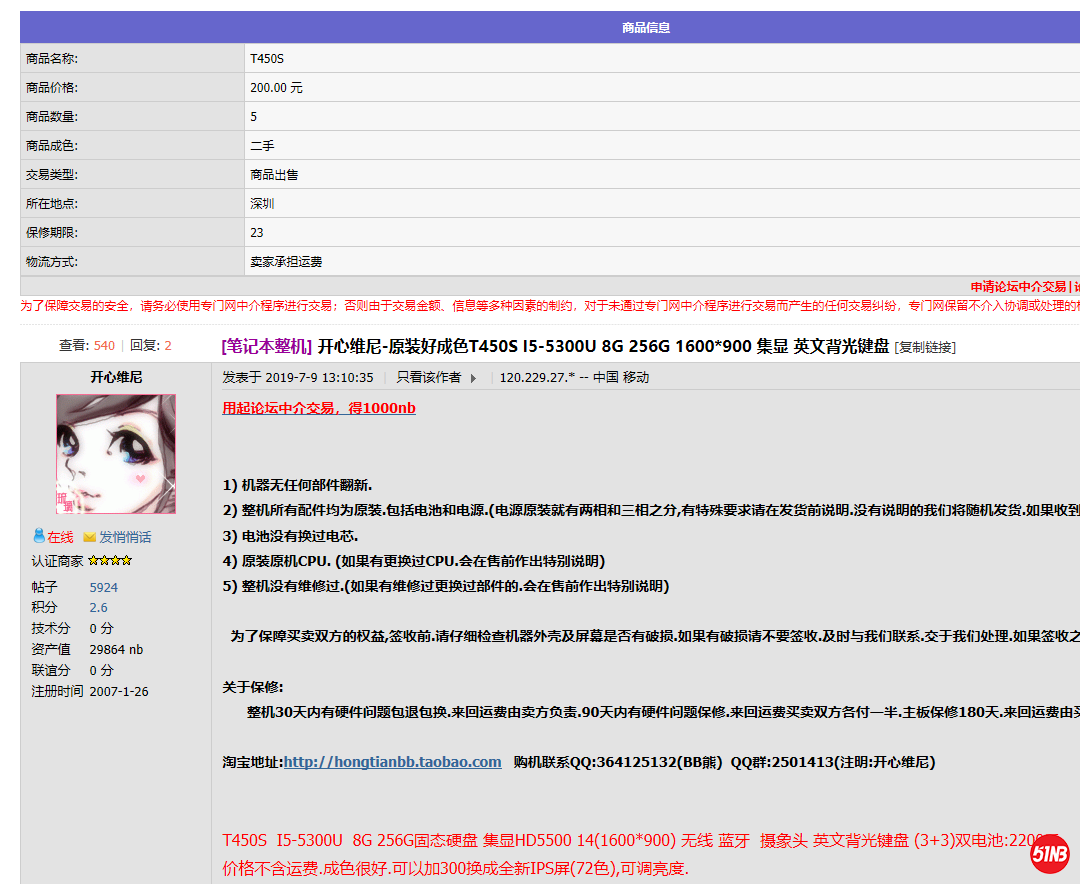
Task: Expand the arrow next to 只看该作者
Action: point(473,378)
